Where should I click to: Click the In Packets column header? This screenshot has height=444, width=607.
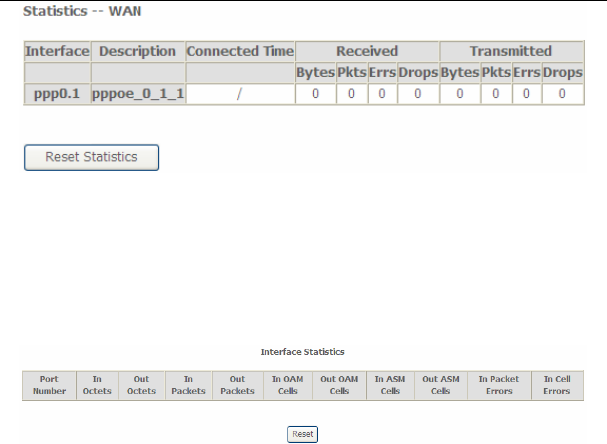click(189, 385)
